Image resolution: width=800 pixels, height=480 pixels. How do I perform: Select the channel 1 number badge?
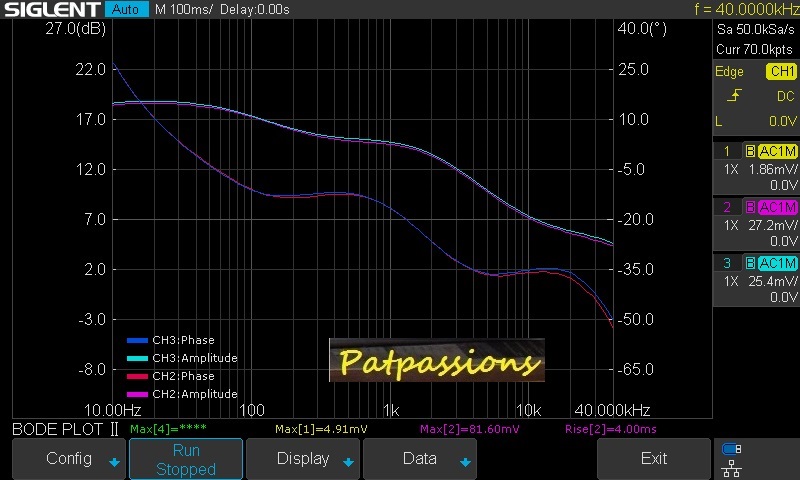(x=727, y=151)
